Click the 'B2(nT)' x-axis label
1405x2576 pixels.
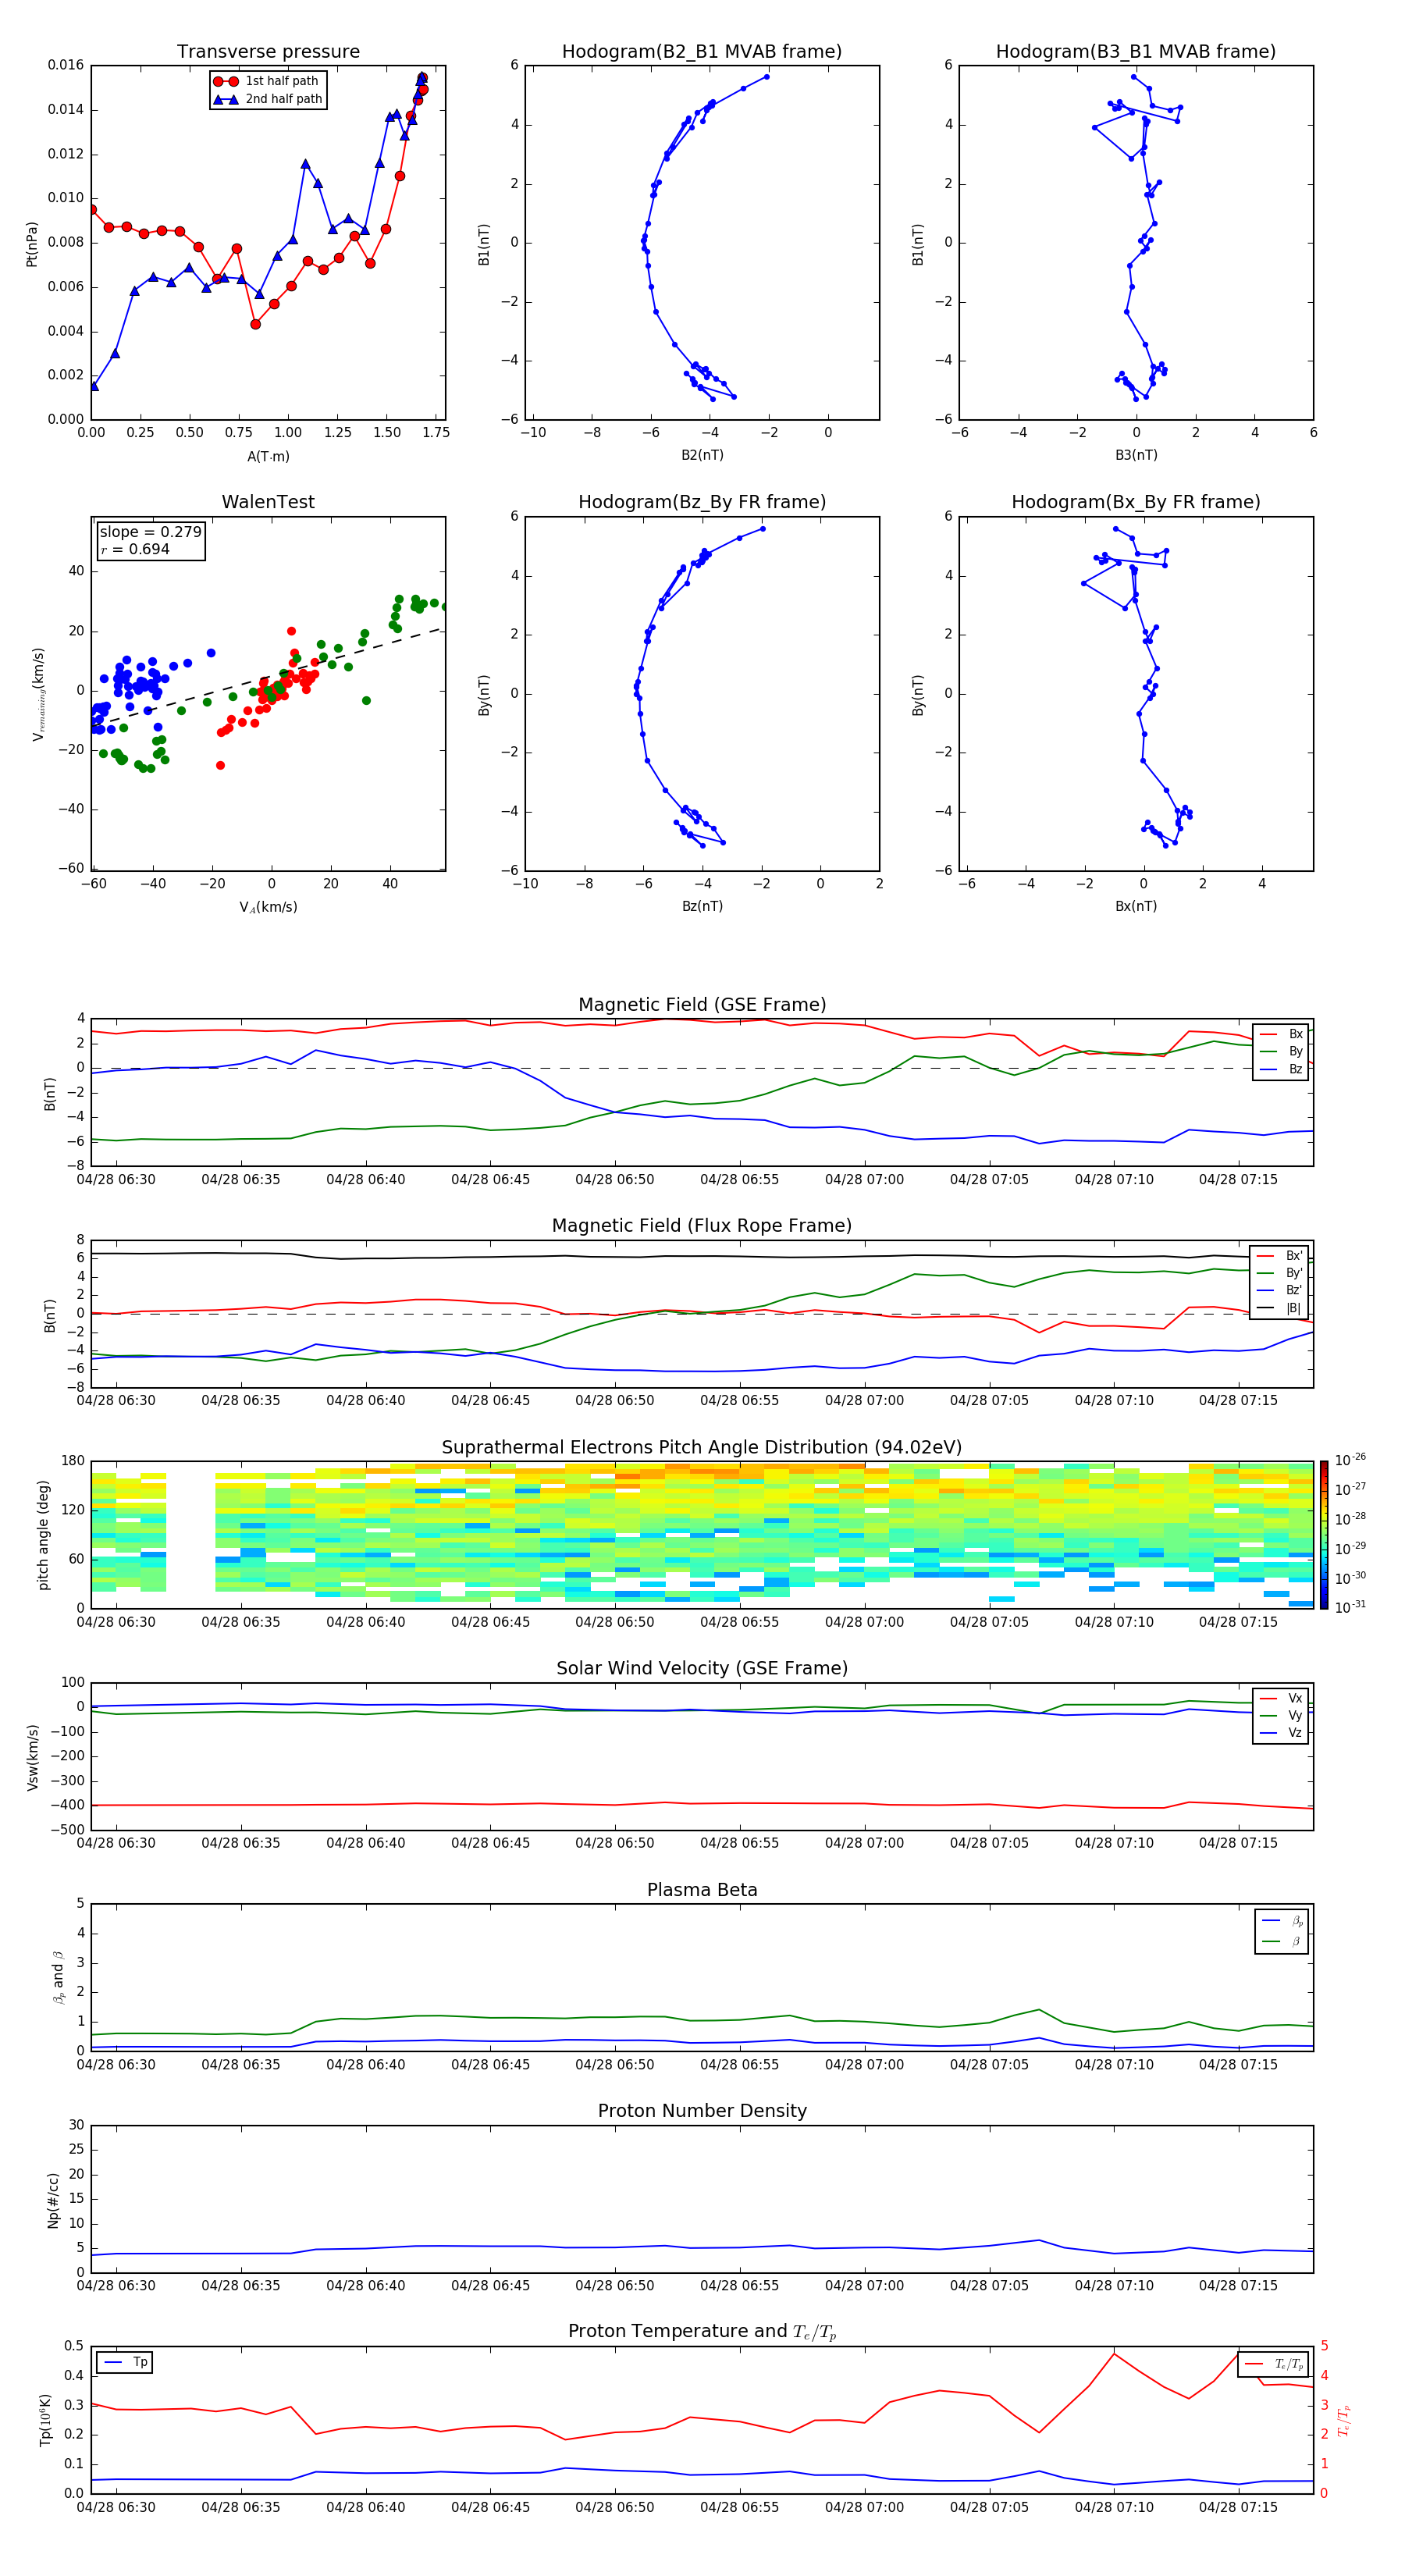pyautogui.click(x=702, y=455)
